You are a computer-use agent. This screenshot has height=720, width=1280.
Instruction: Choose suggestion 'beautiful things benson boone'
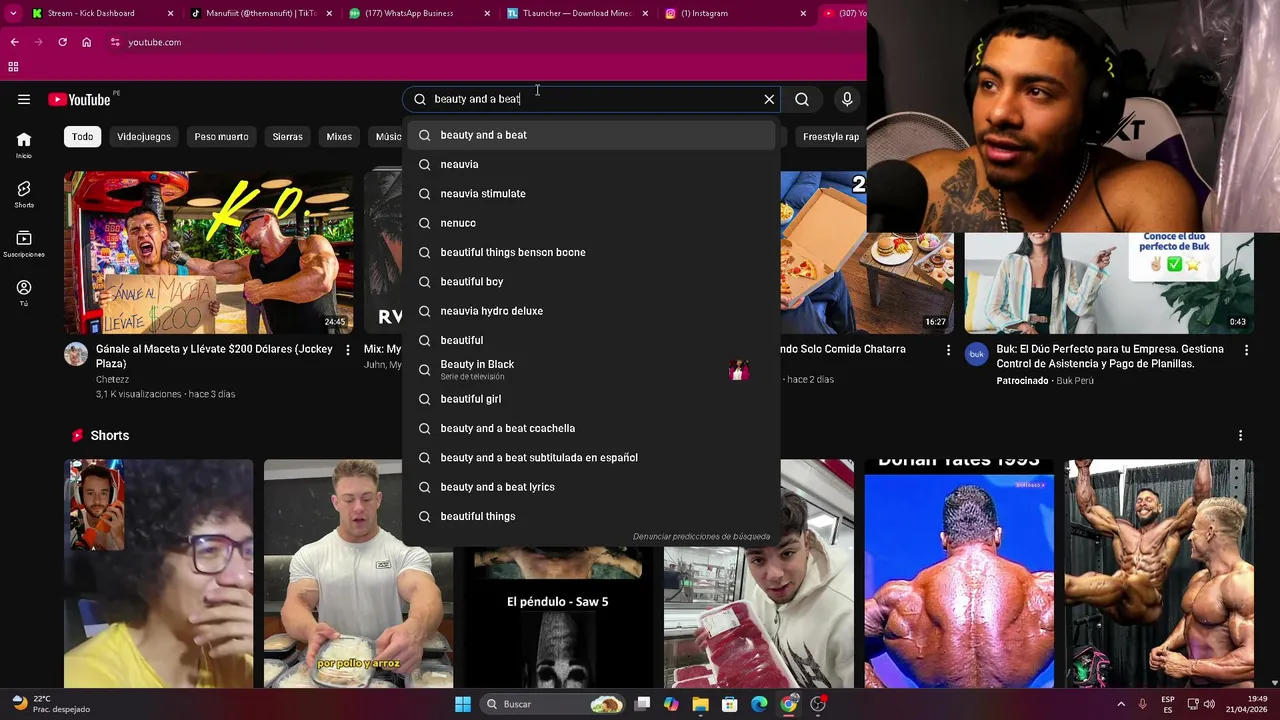(x=591, y=252)
